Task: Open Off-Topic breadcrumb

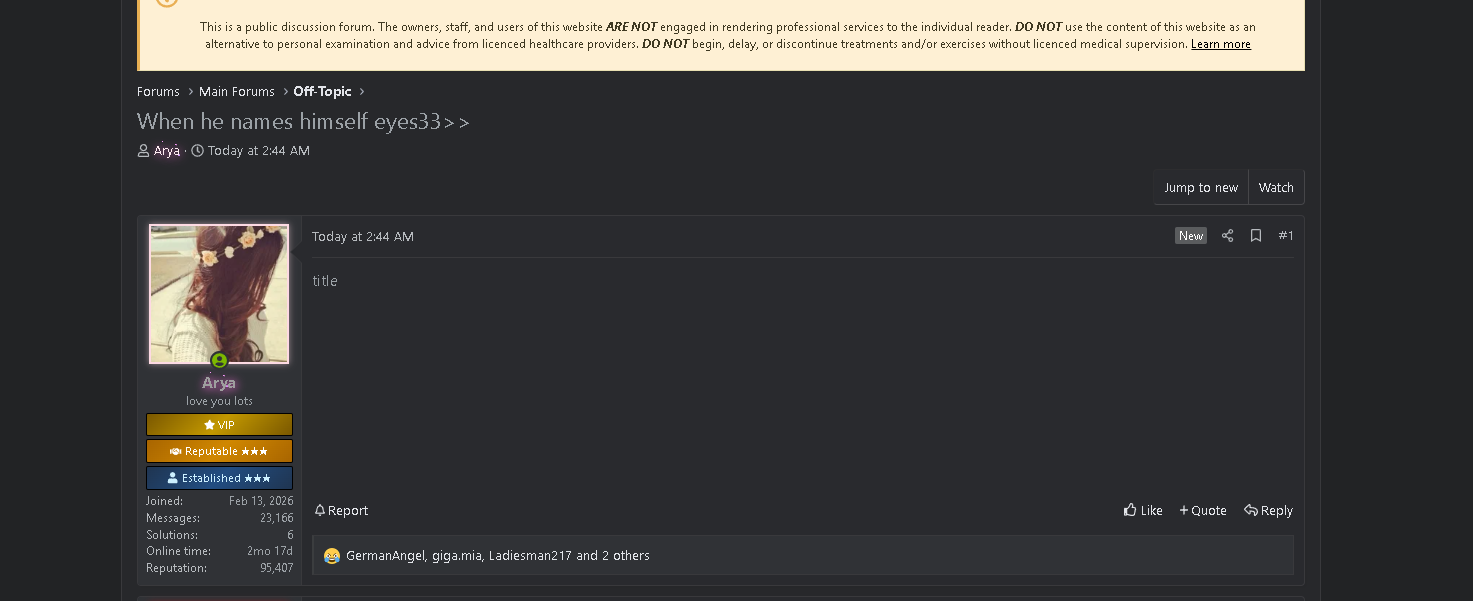Action: 322,91
